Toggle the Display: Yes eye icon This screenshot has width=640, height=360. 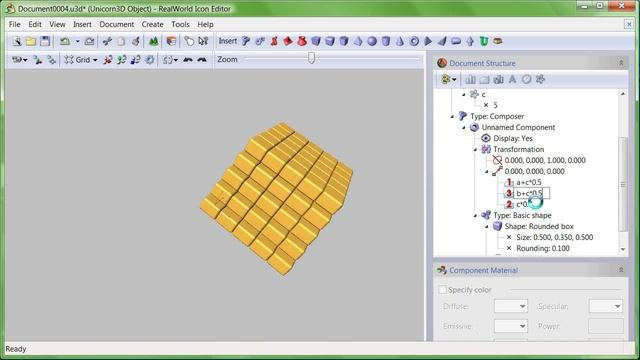[486, 138]
